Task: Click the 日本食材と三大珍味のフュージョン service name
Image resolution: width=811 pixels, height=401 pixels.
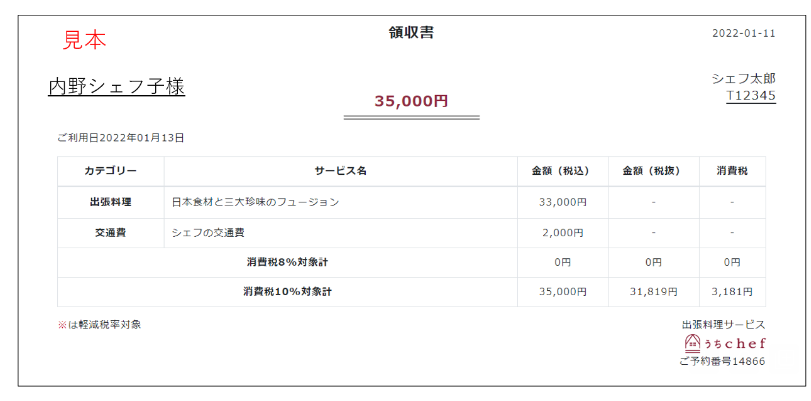Action: coord(256,202)
